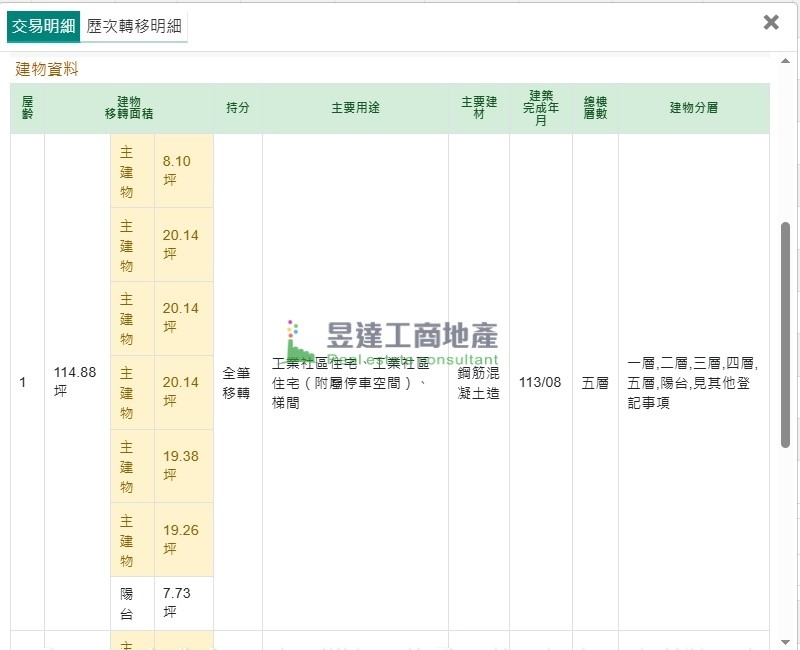Close the dialog with the X icon
The height and width of the screenshot is (650, 800).
click(x=771, y=22)
